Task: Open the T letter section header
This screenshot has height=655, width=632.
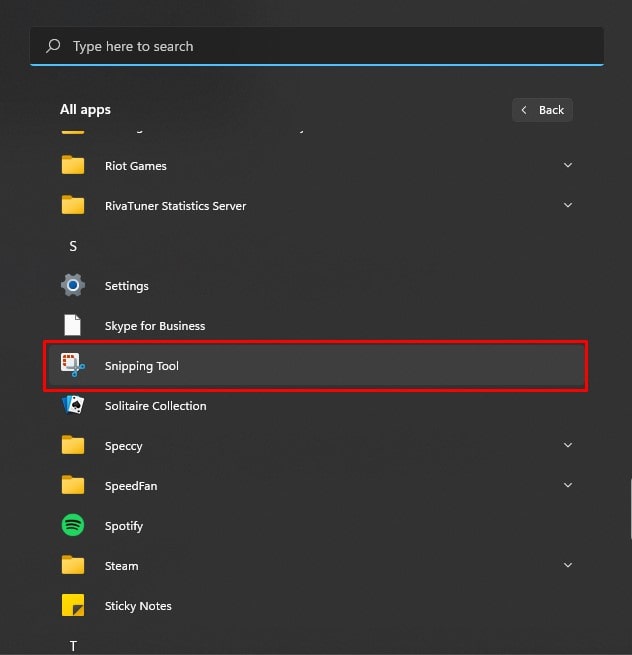Action: click(73, 646)
